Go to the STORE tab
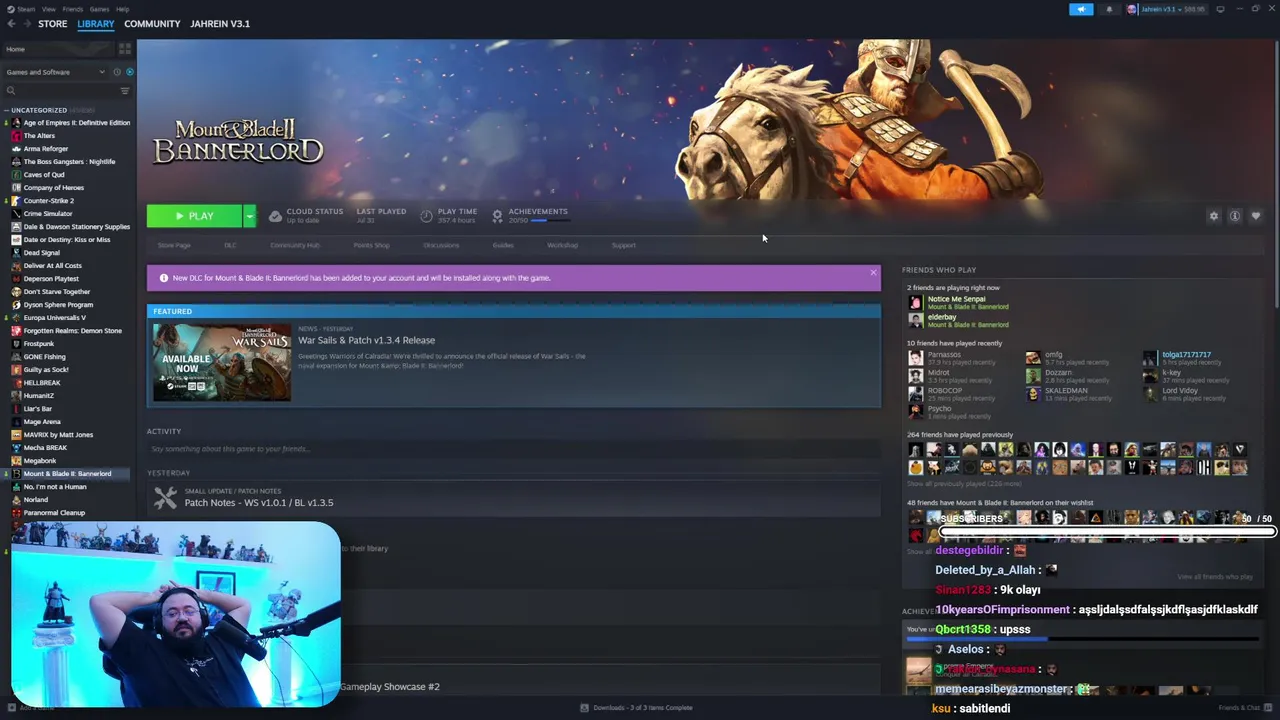Screen dimensions: 1280x720 [53, 24]
